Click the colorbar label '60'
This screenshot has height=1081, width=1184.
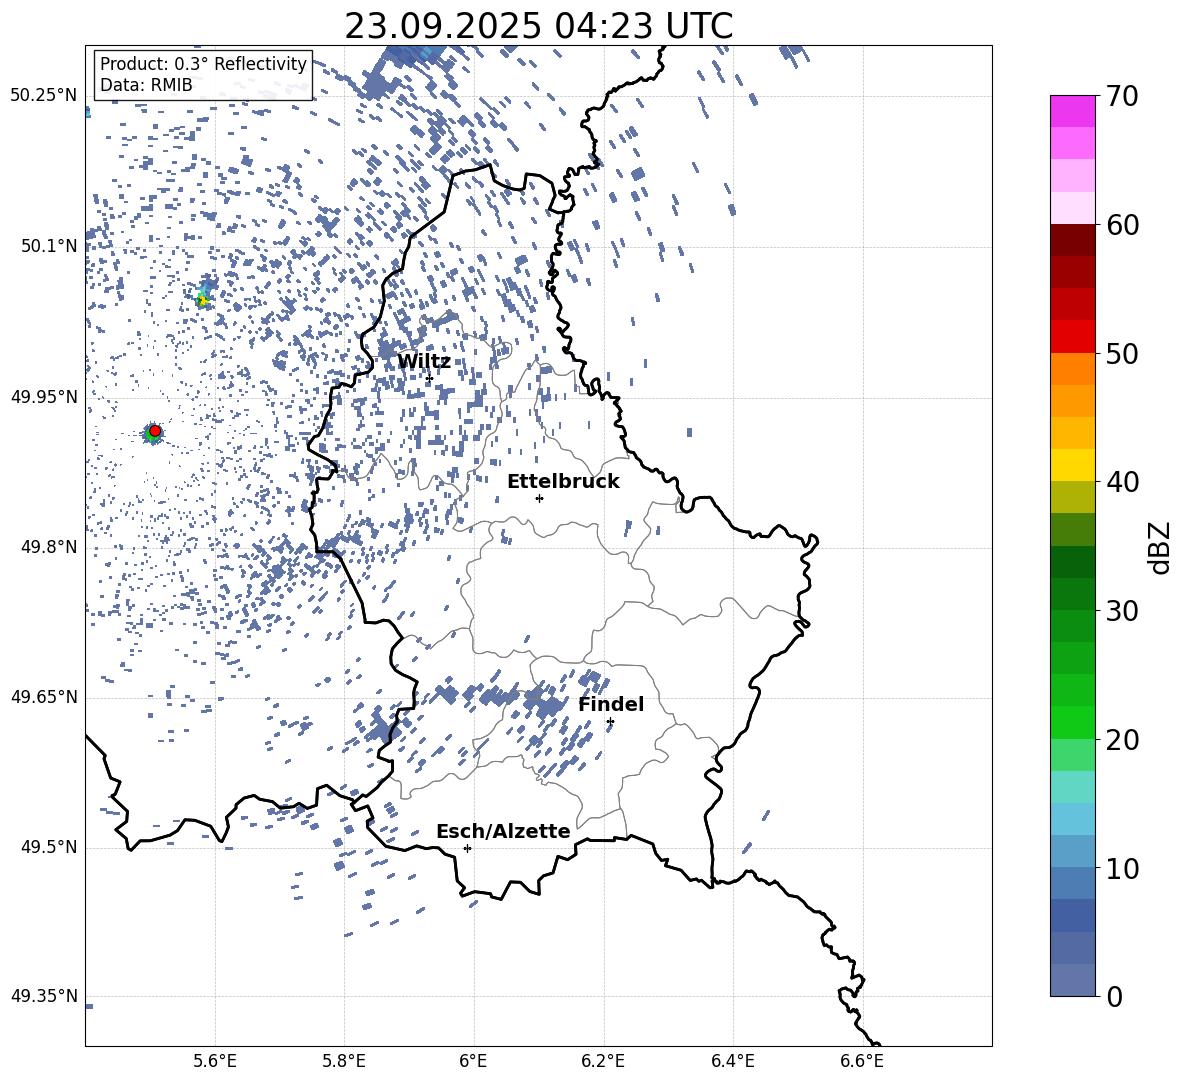coord(1122,225)
